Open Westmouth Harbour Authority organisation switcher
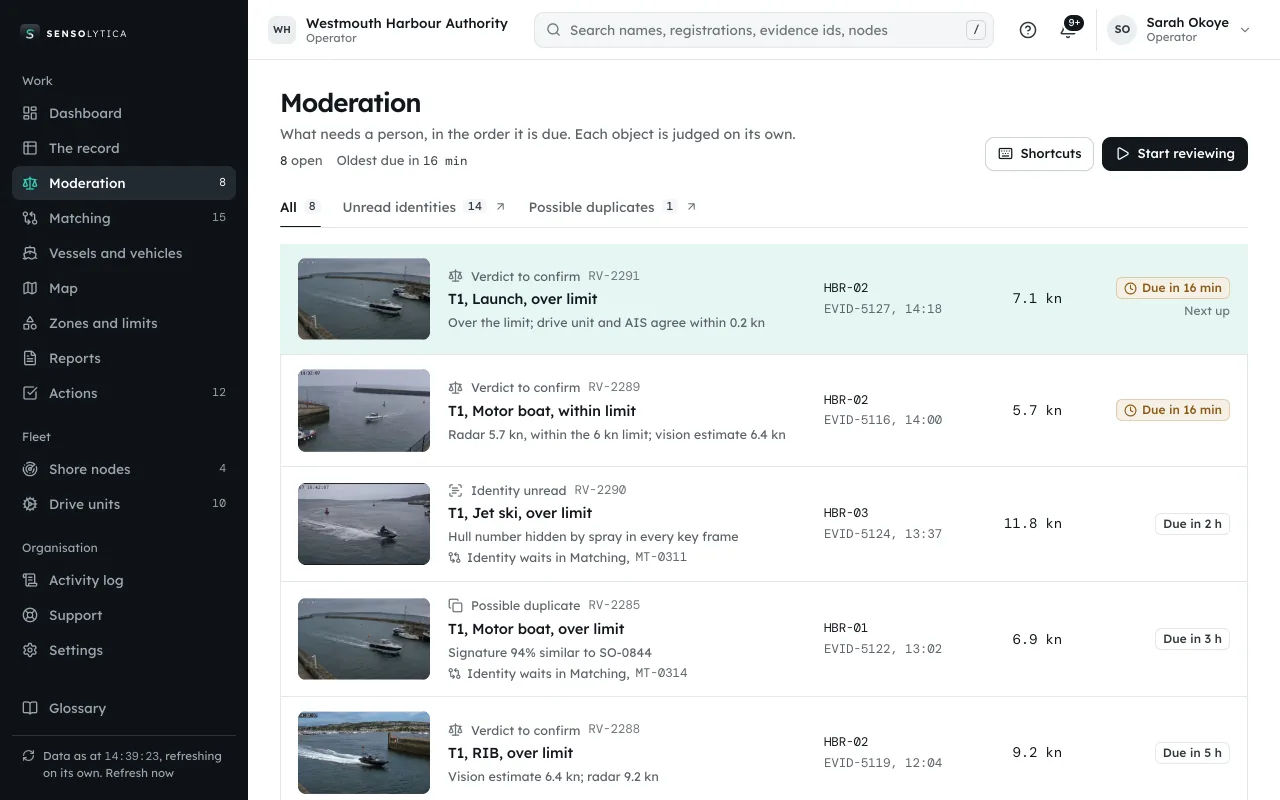This screenshot has width=1280, height=800. (388, 30)
